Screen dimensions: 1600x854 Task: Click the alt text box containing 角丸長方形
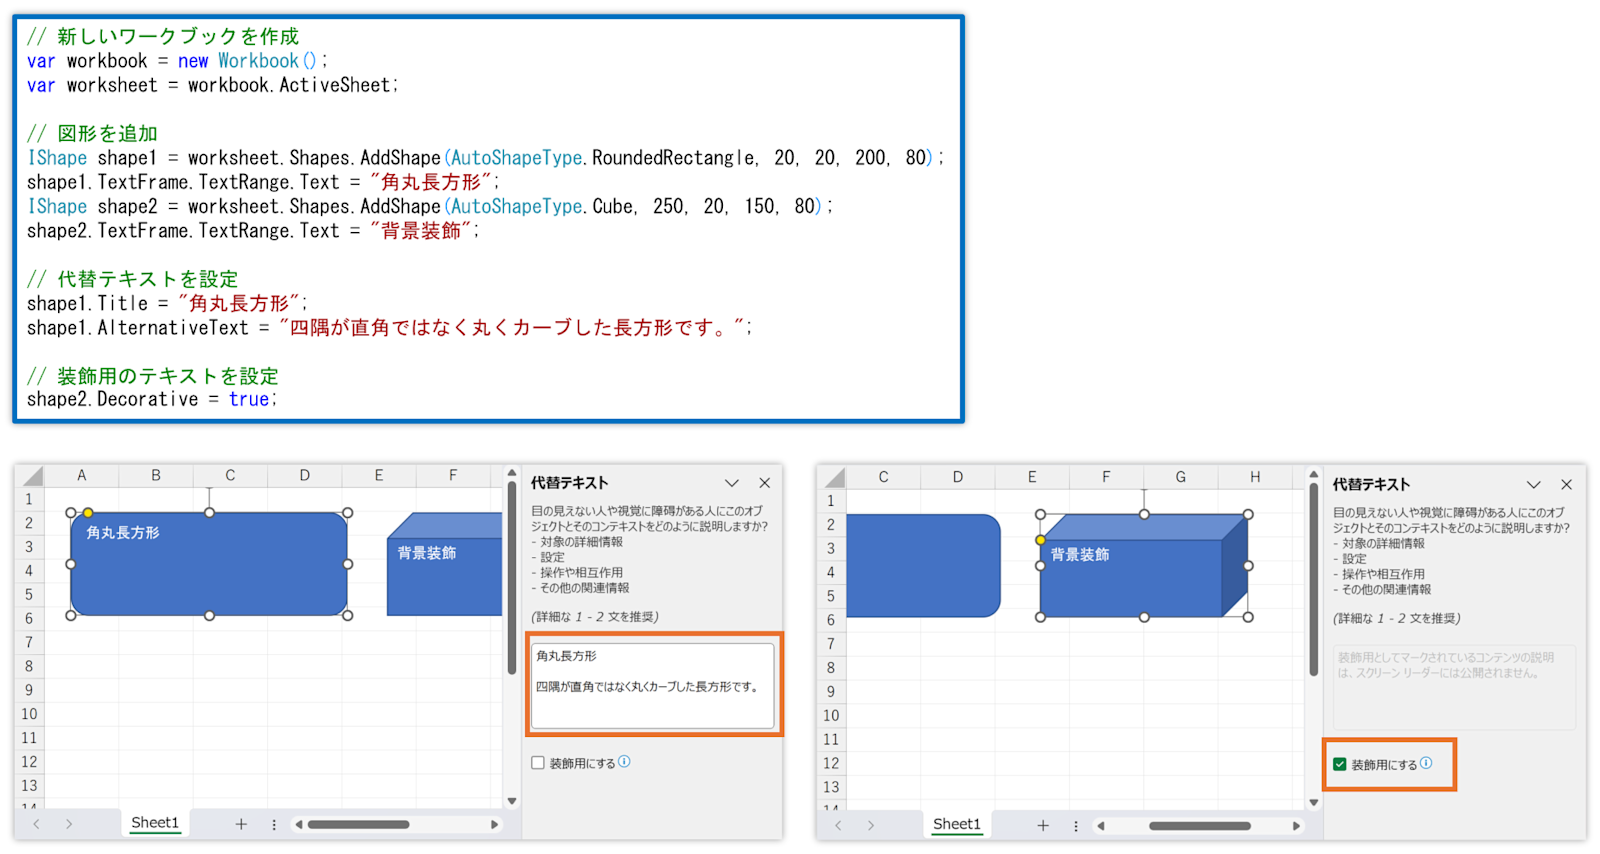tap(652, 685)
